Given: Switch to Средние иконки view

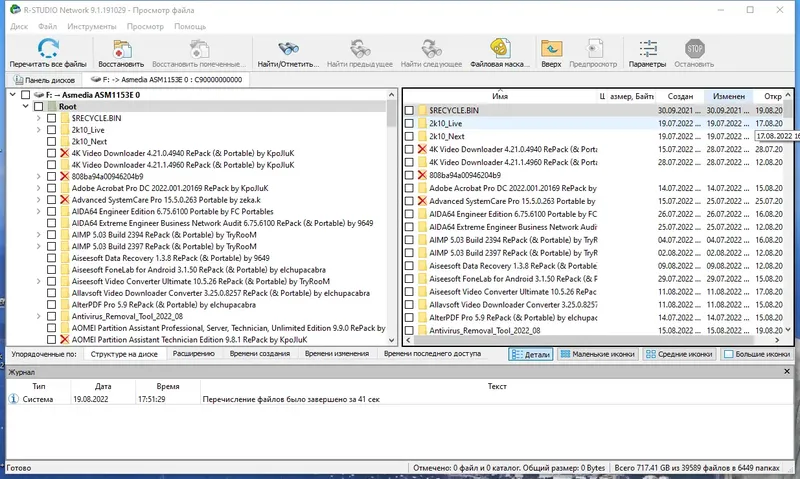Looking at the screenshot, I should 679,354.
